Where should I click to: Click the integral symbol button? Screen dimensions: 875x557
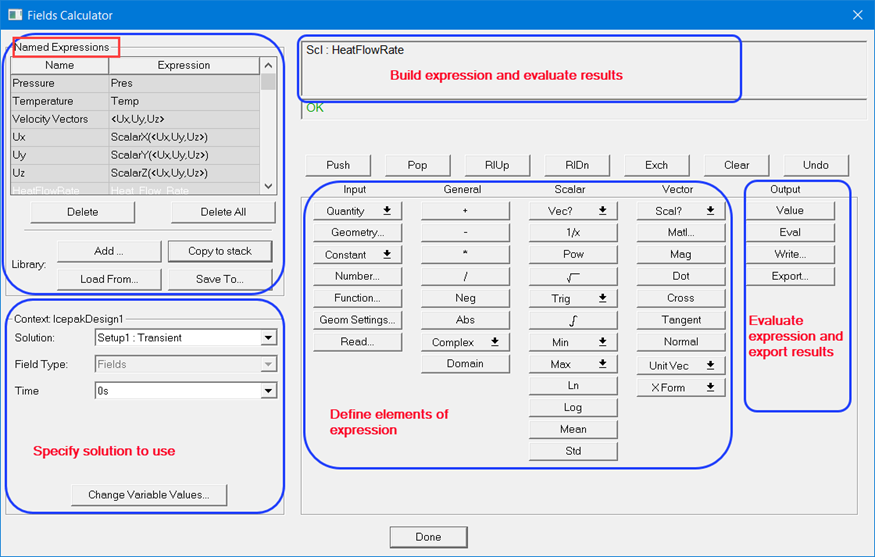click(x=573, y=320)
